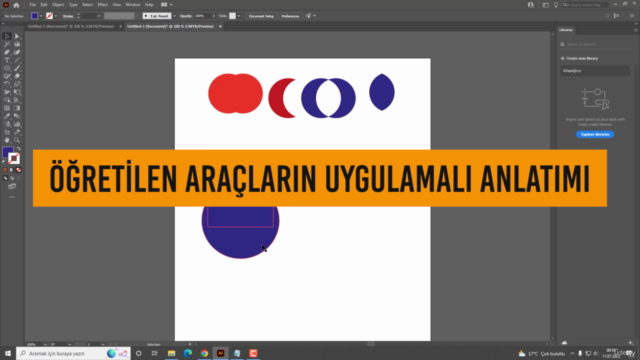Open Microsoft Edge from the taskbar
Screen dimensions: 640x360
click(188, 353)
